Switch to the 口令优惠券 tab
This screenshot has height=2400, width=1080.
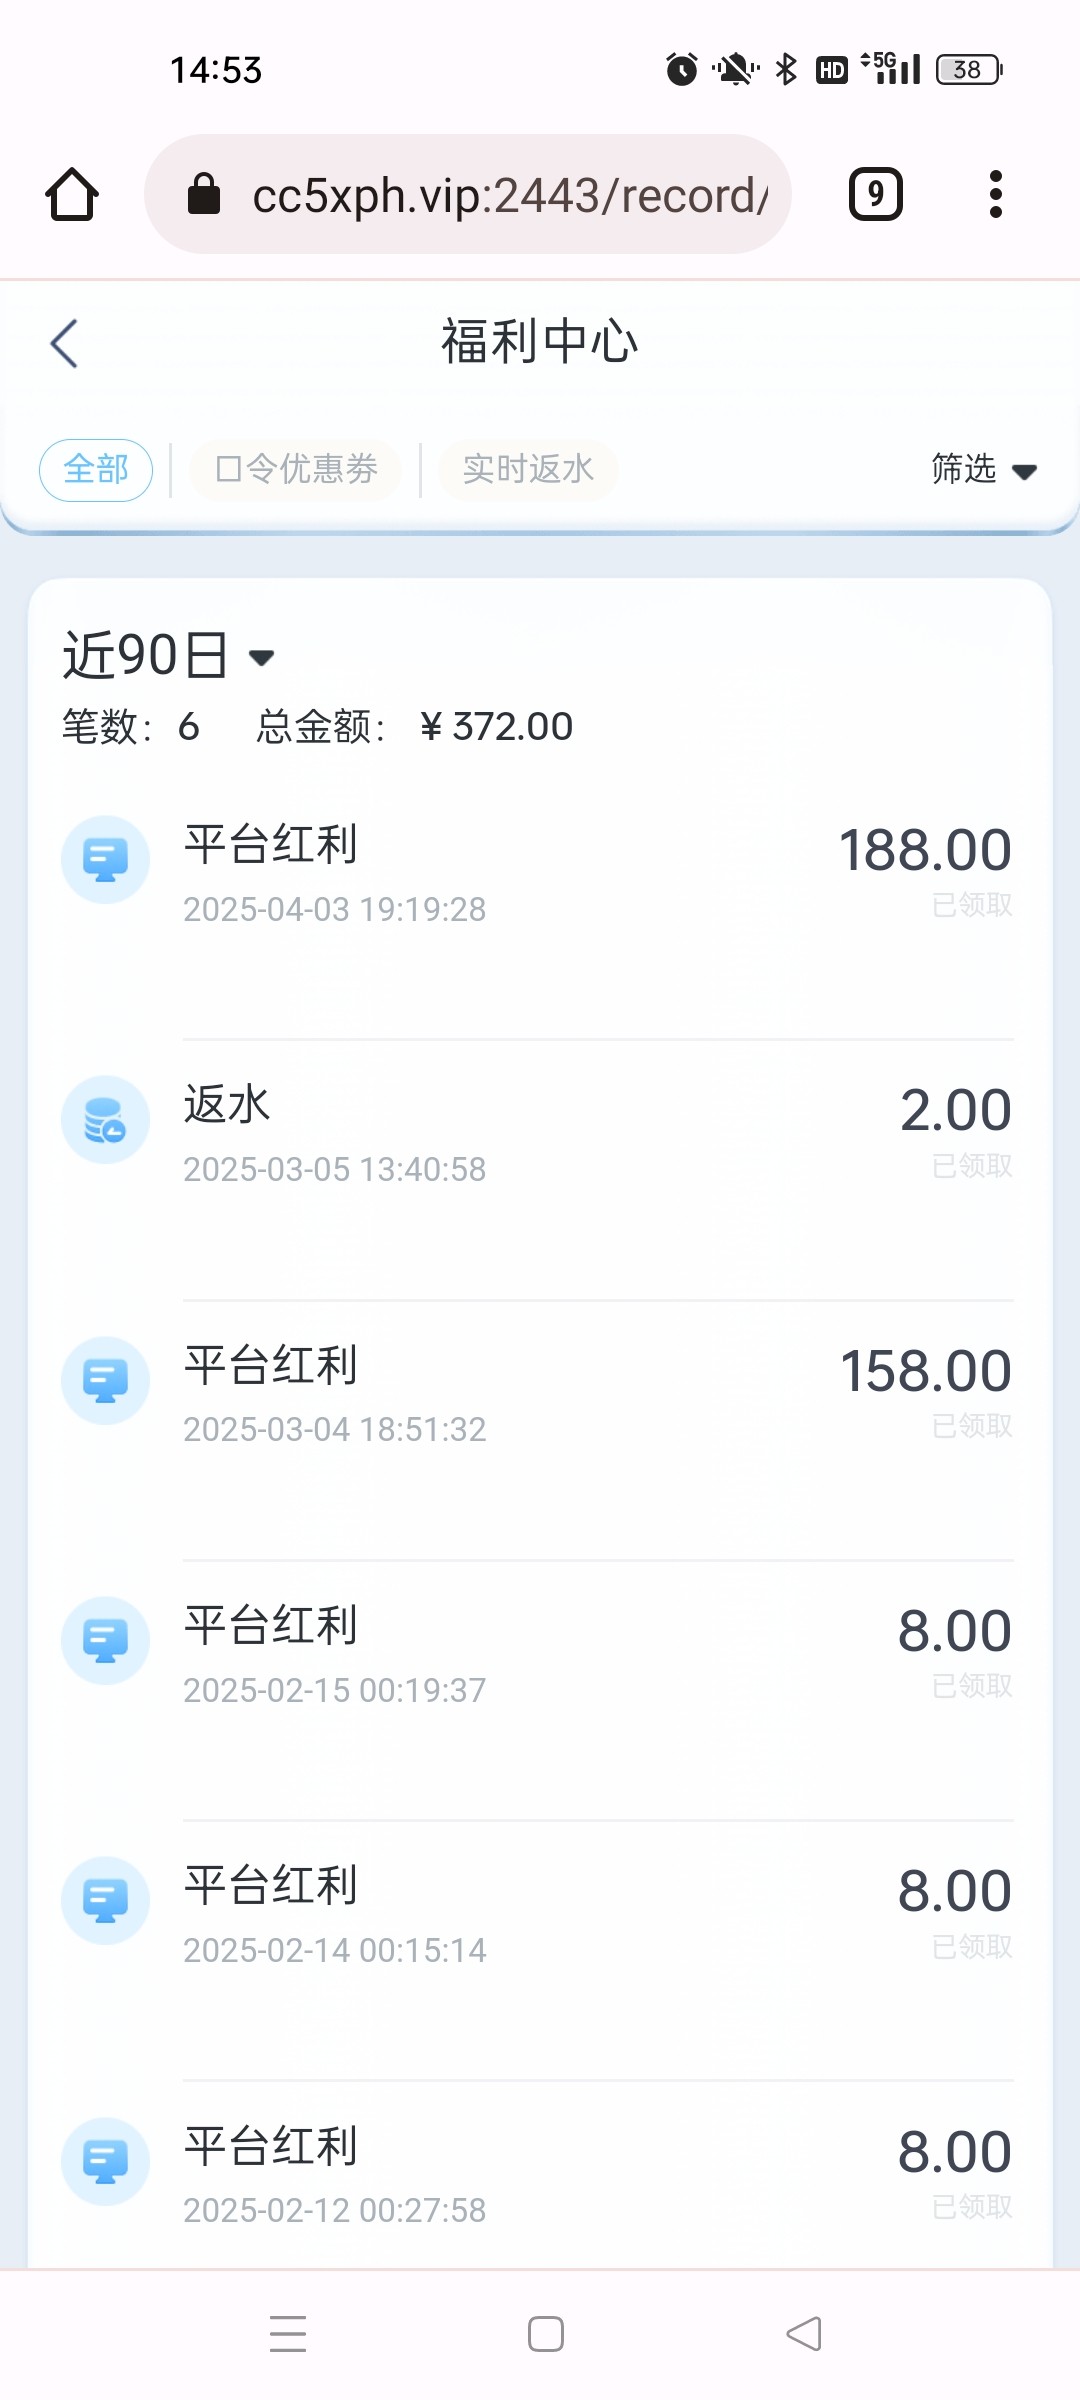click(x=296, y=469)
